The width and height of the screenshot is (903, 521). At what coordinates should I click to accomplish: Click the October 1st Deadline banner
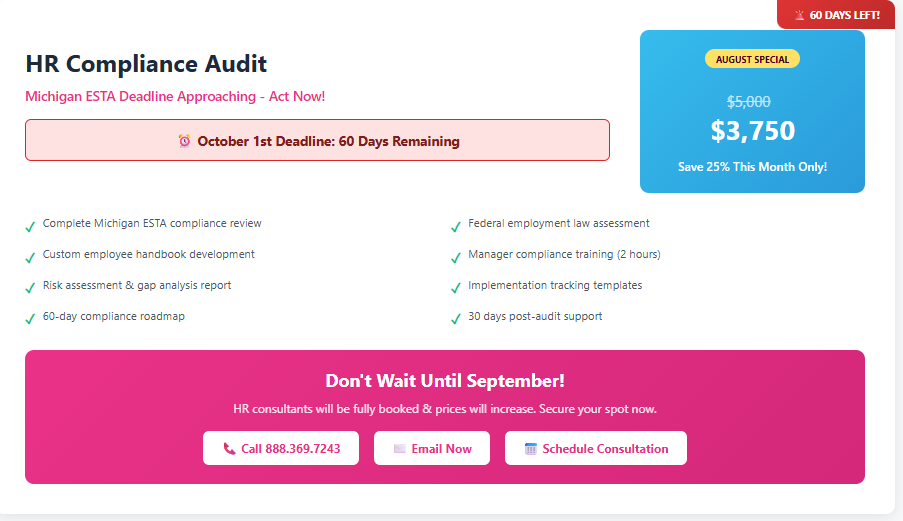tap(317, 140)
